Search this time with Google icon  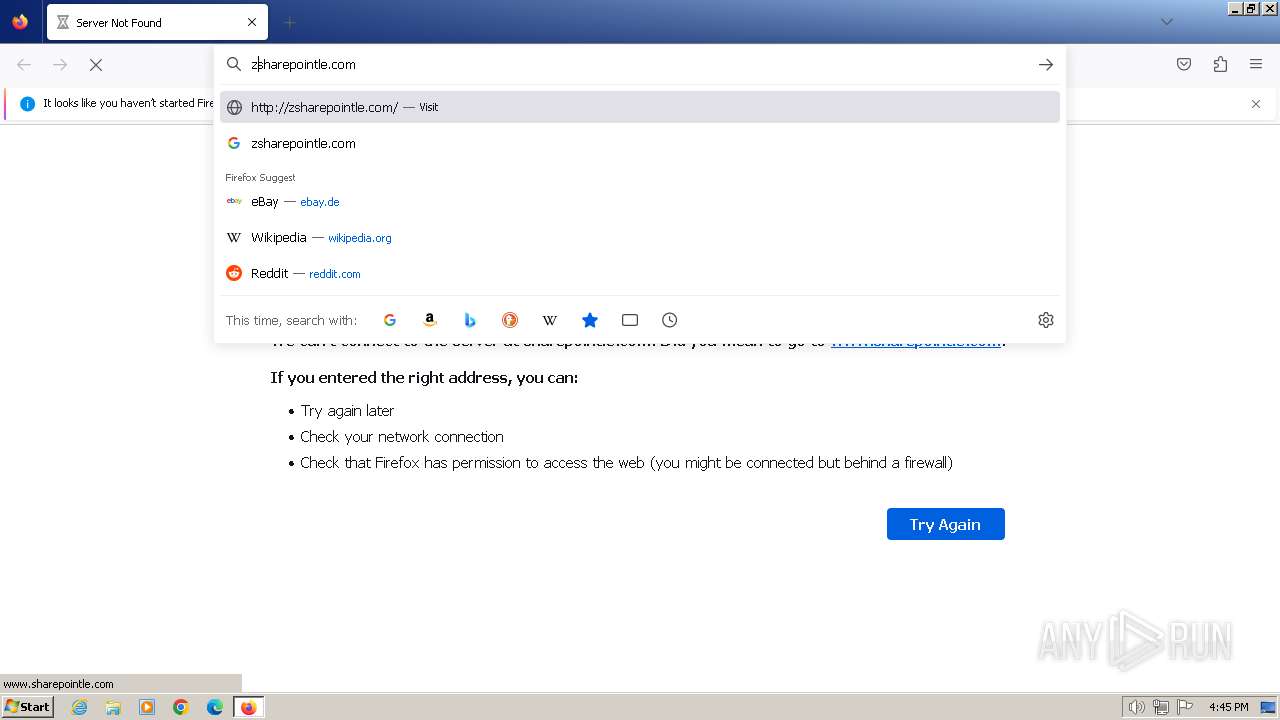[390, 320]
